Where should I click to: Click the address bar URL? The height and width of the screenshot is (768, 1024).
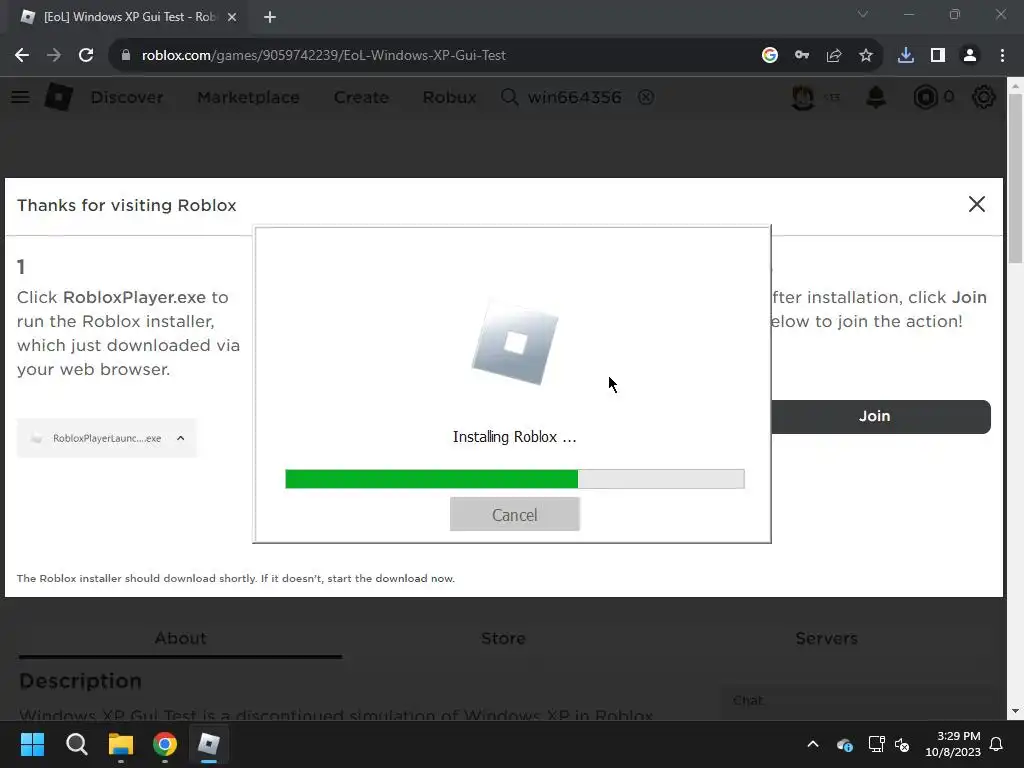324,56
